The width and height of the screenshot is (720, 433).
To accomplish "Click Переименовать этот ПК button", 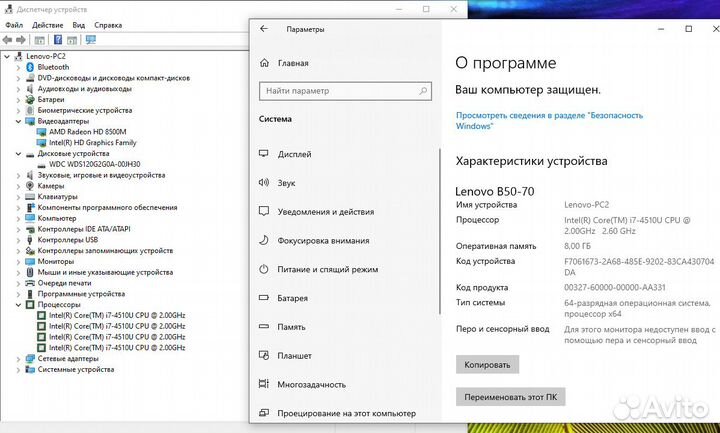I will point(511,397).
